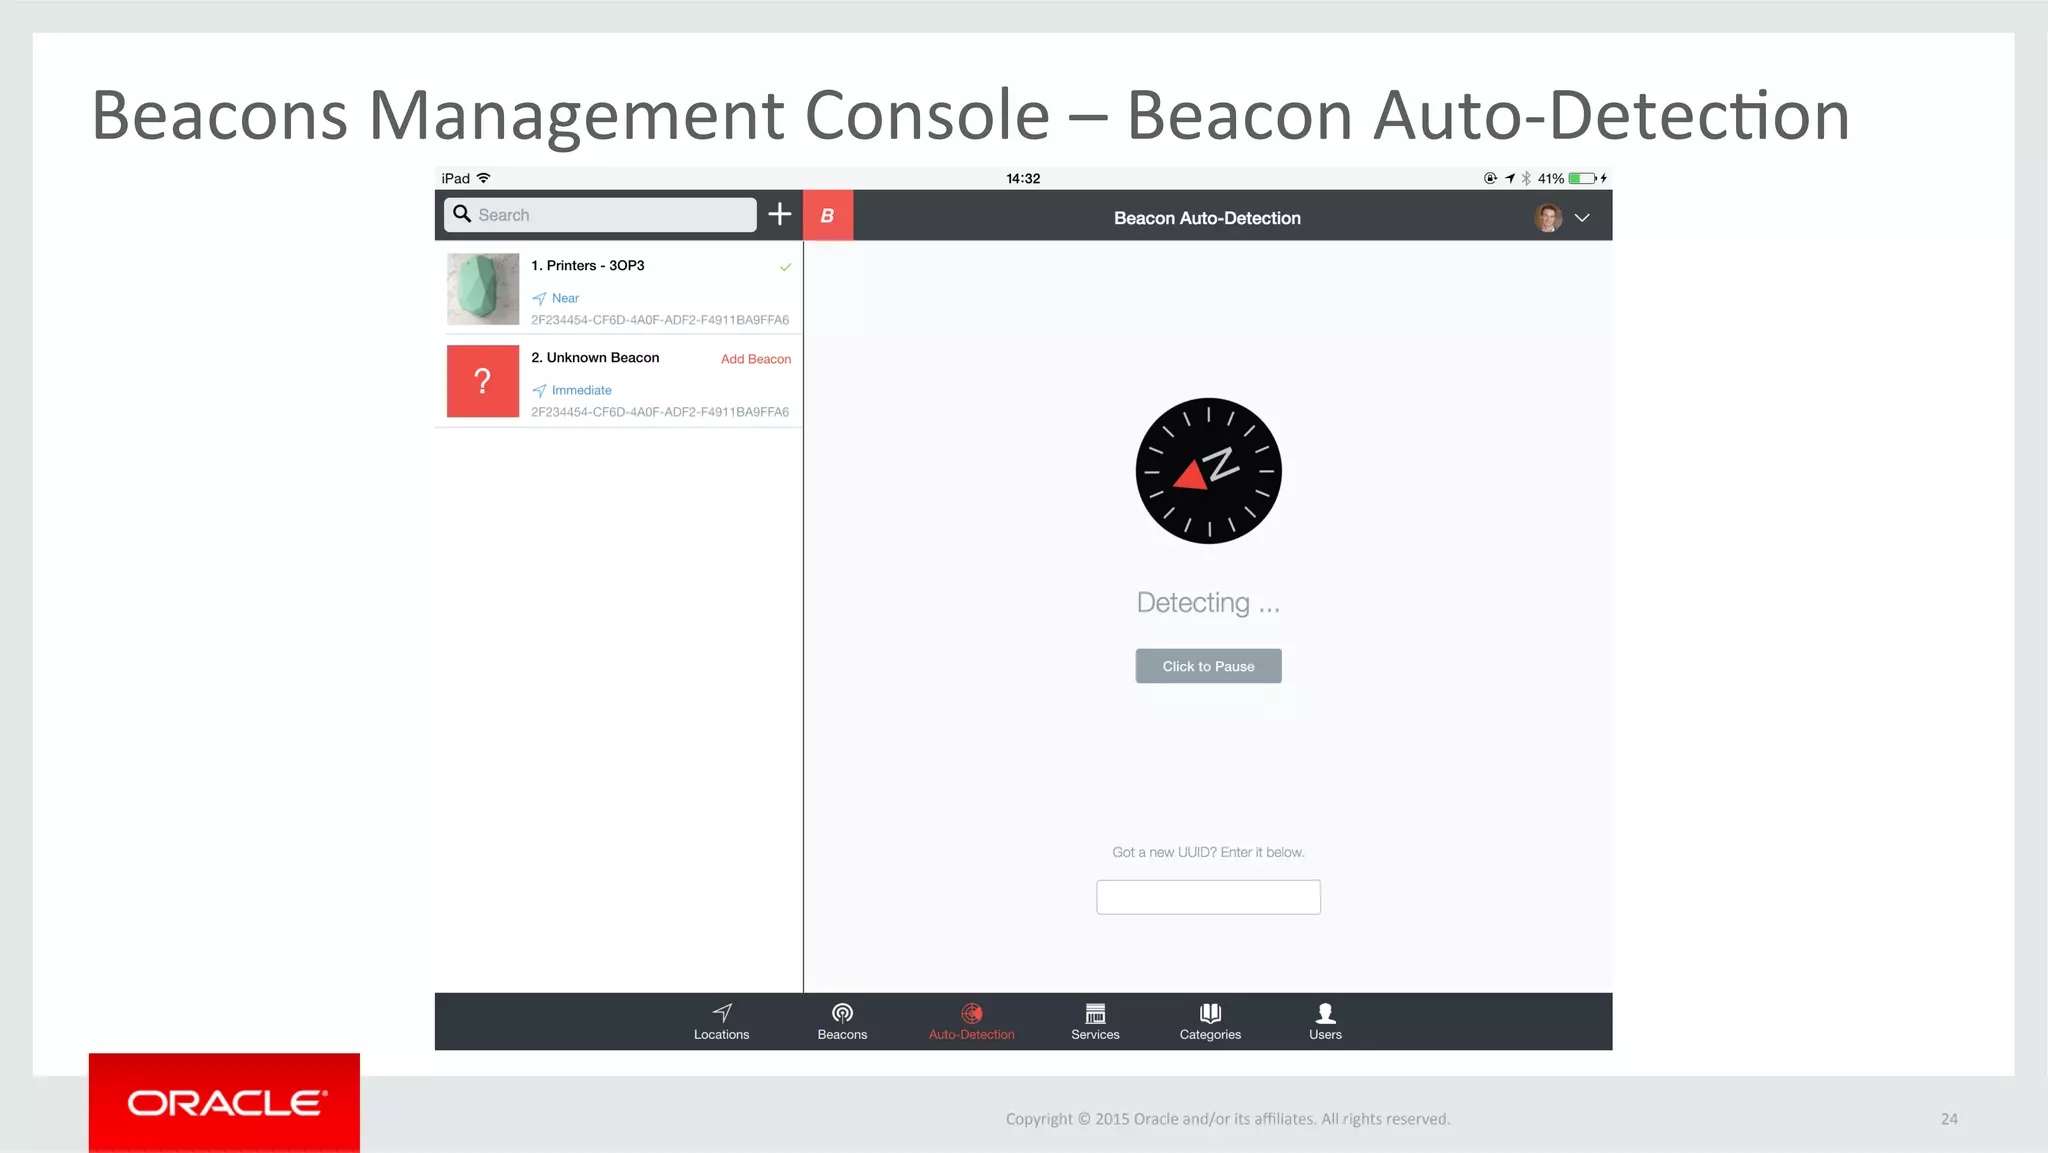Click the compass detection icon
This screenshot has width=2048, height=1153.
(1208, 471)
